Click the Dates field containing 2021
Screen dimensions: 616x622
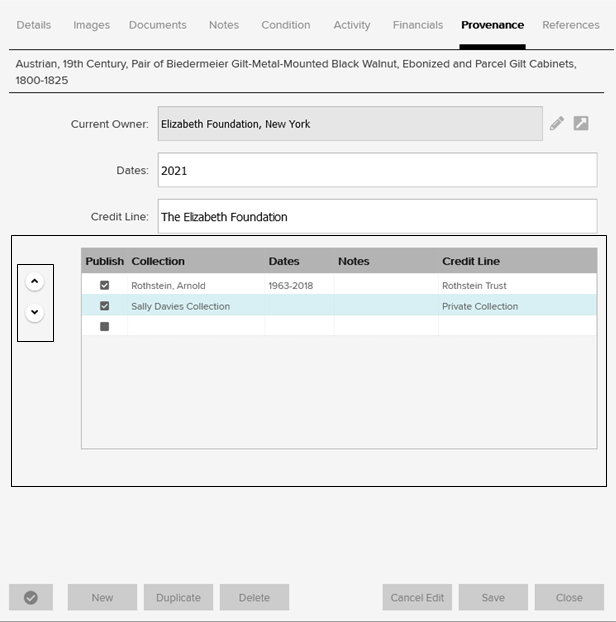(x=377, y=171)
